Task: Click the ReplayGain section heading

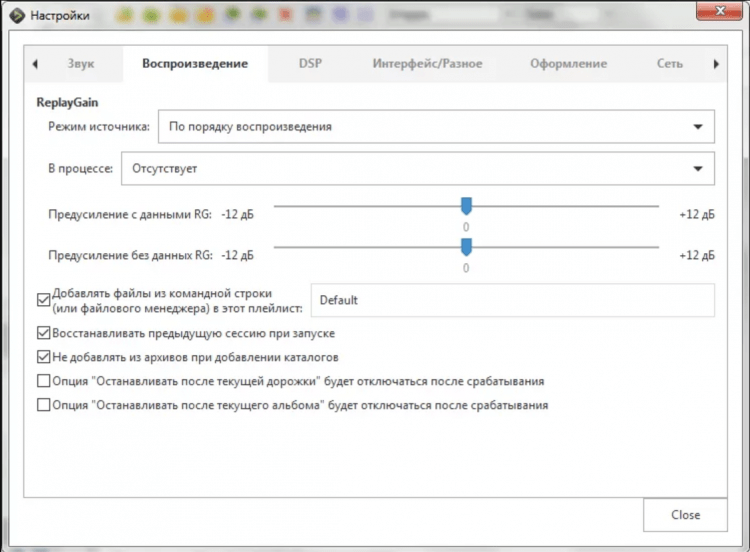Action: click(x=67, y=102)
